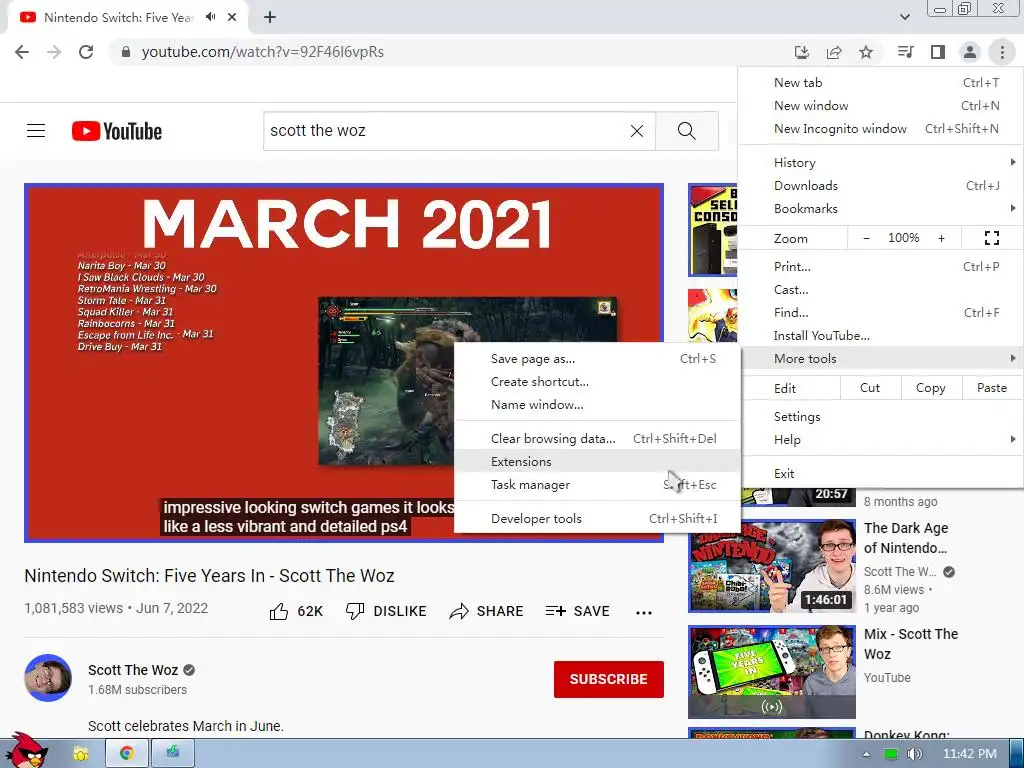
Task: Mute tab audio speaker icon in tab
Action: [210, 17]
